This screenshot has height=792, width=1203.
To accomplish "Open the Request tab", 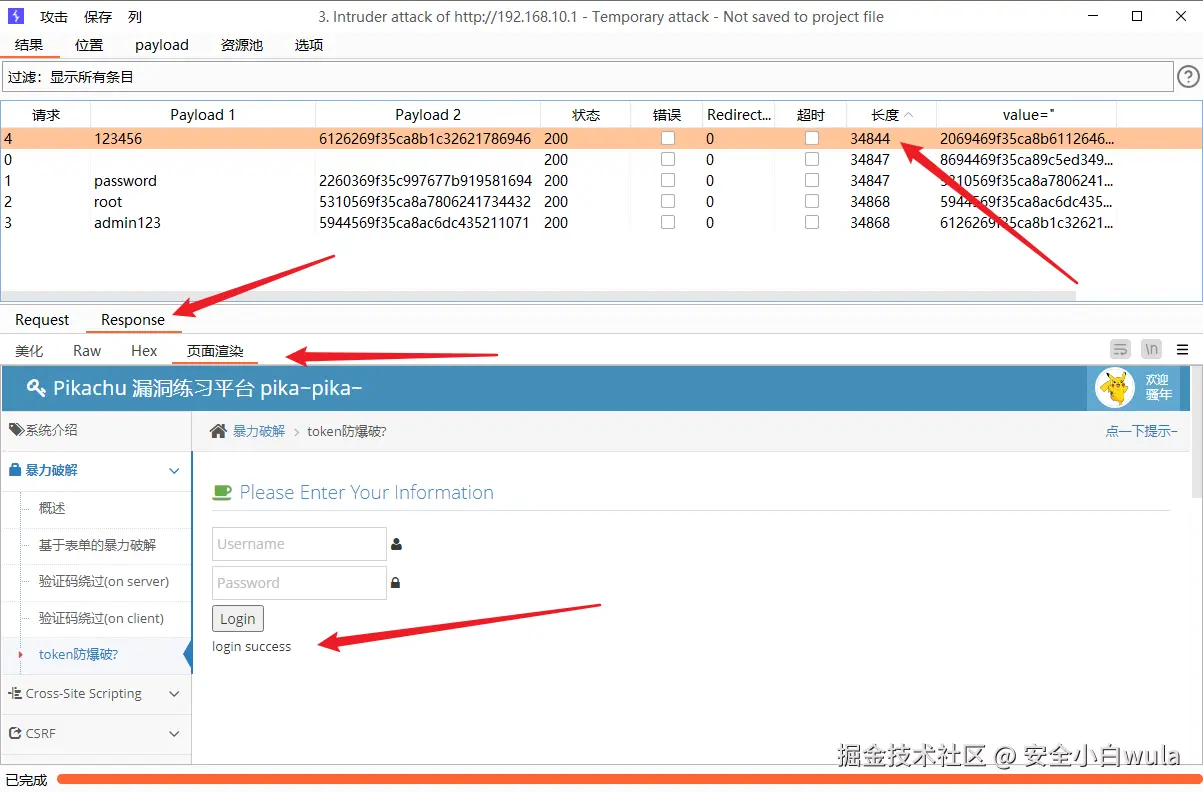I will tap(42, 320).
